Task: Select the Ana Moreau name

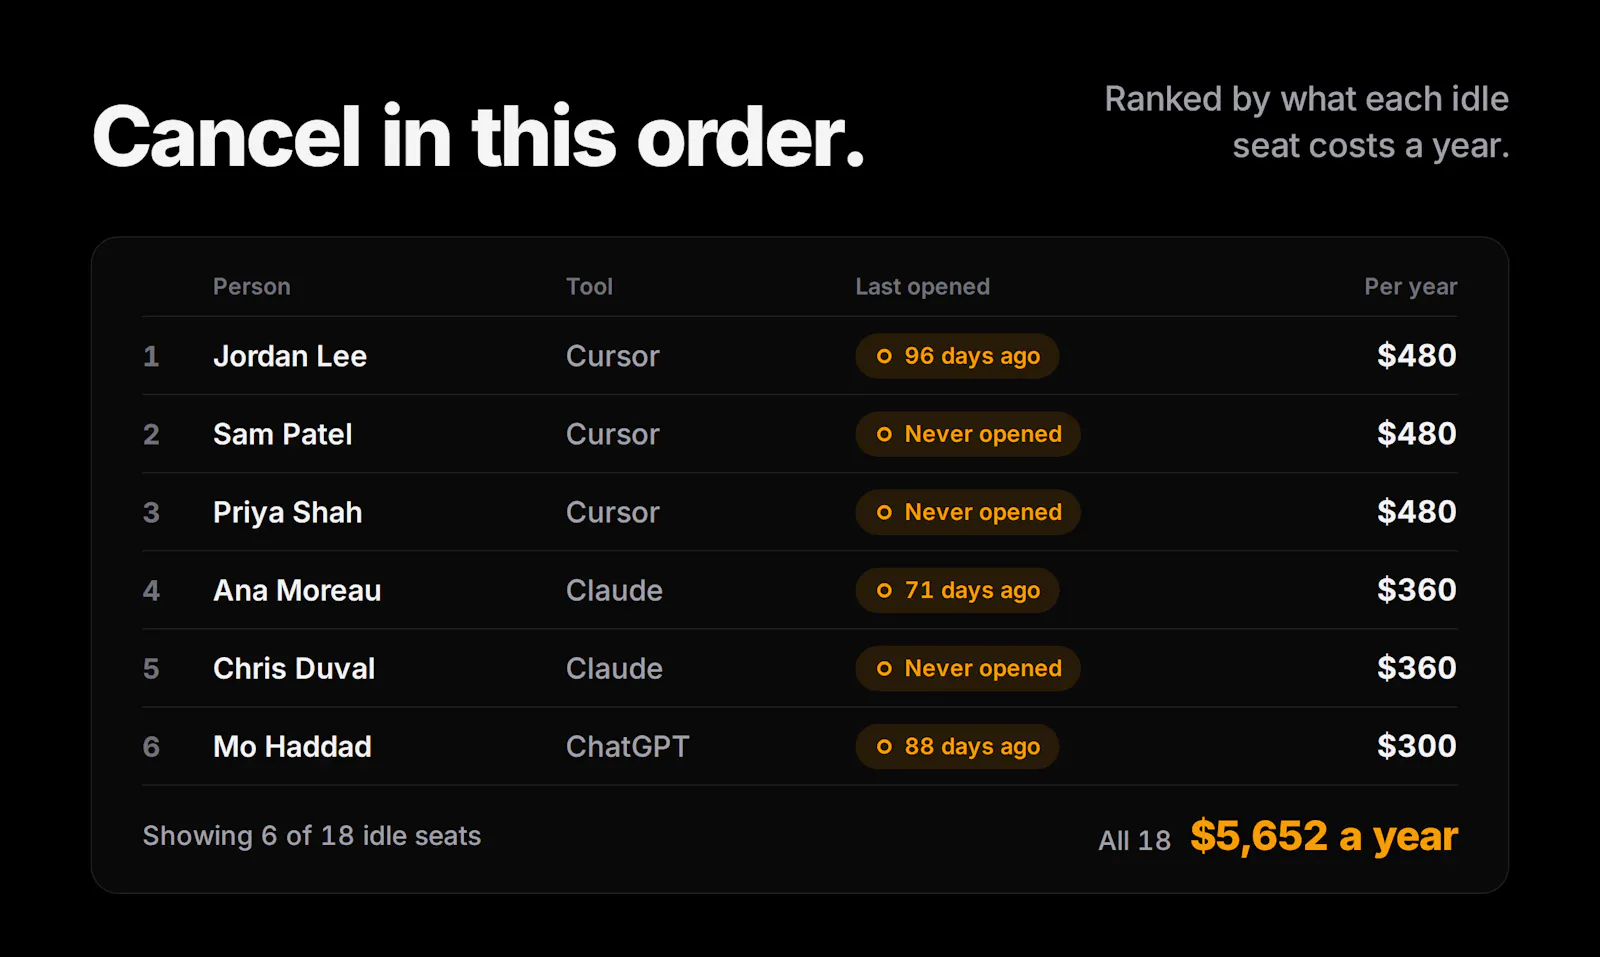Action: coord(297,590)
